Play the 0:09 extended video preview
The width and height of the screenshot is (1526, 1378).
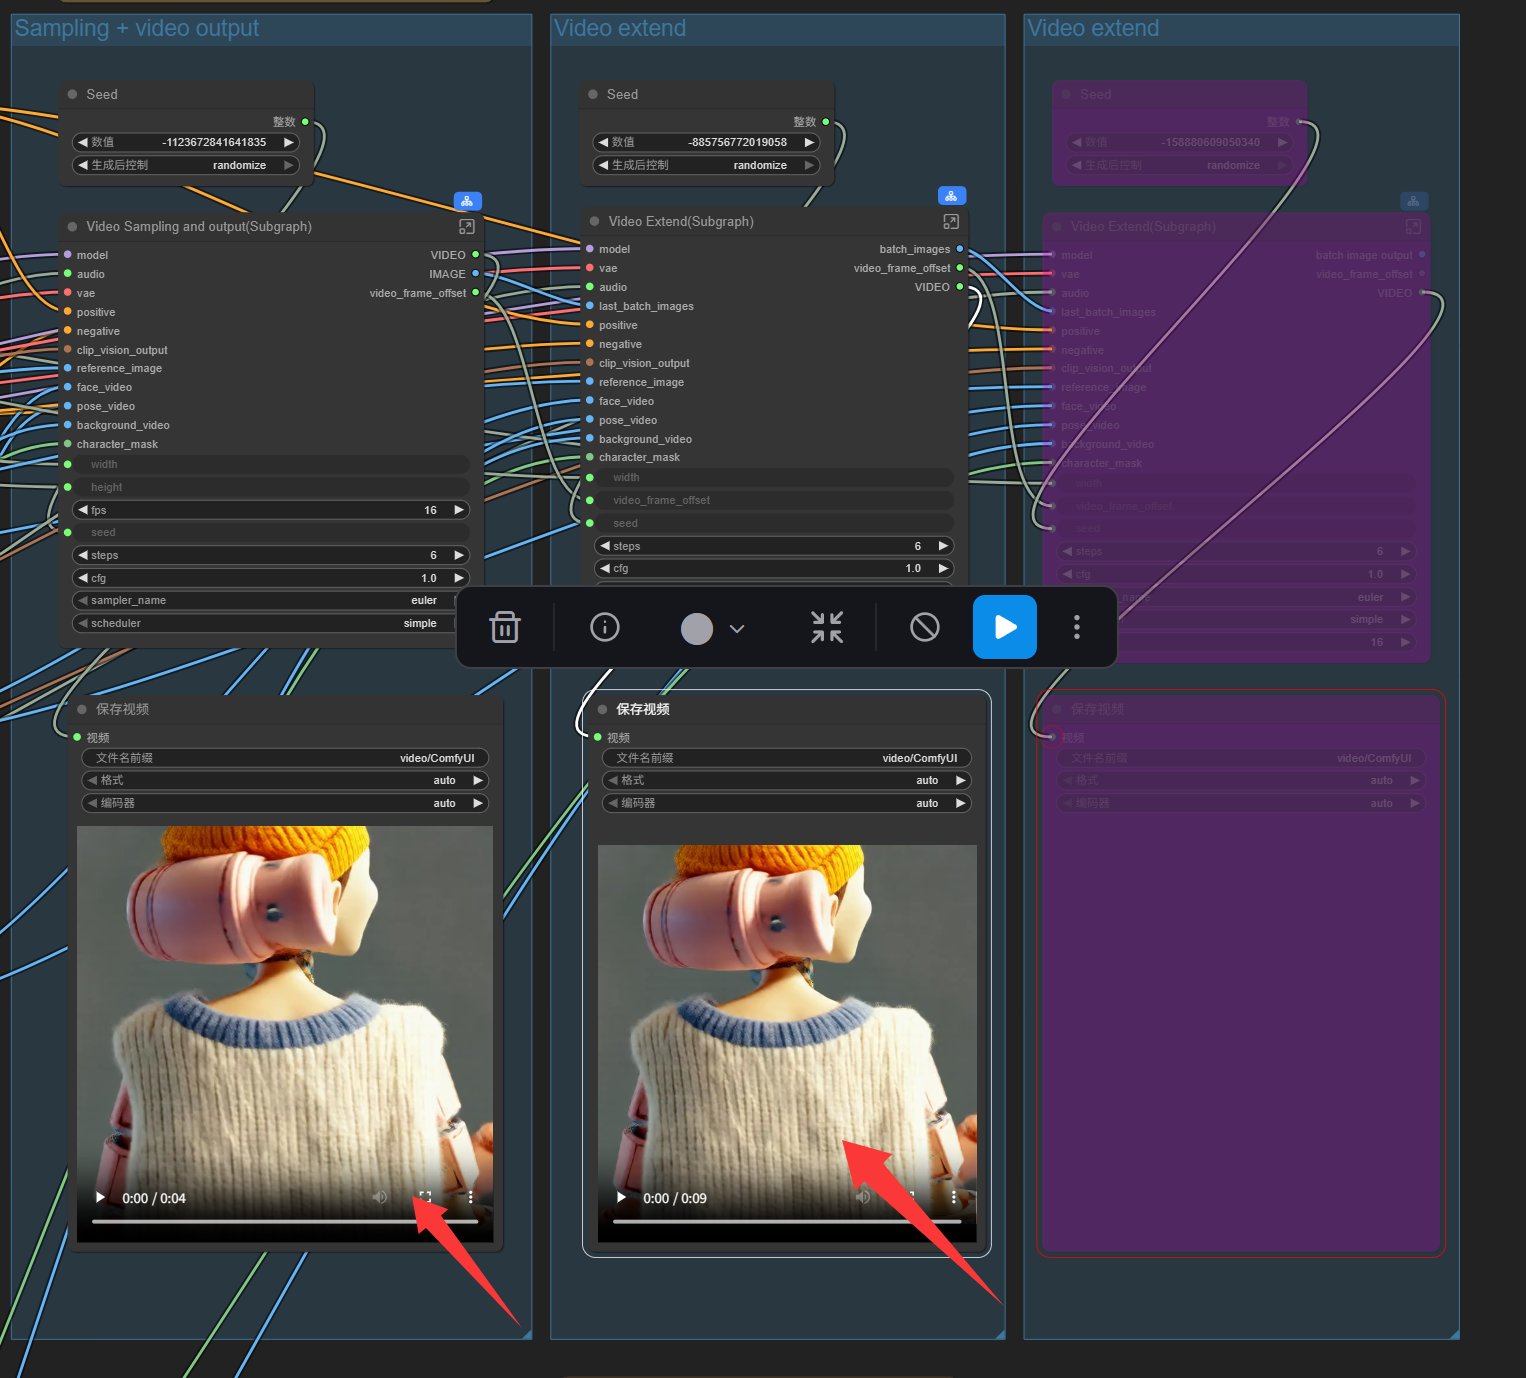pos(621,1197)
